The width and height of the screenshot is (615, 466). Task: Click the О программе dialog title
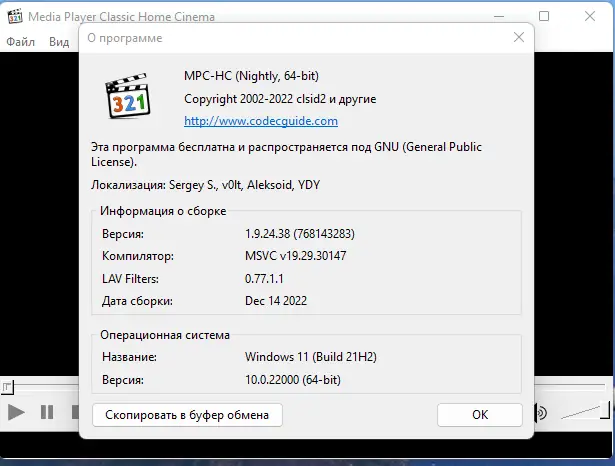[125, 38]
